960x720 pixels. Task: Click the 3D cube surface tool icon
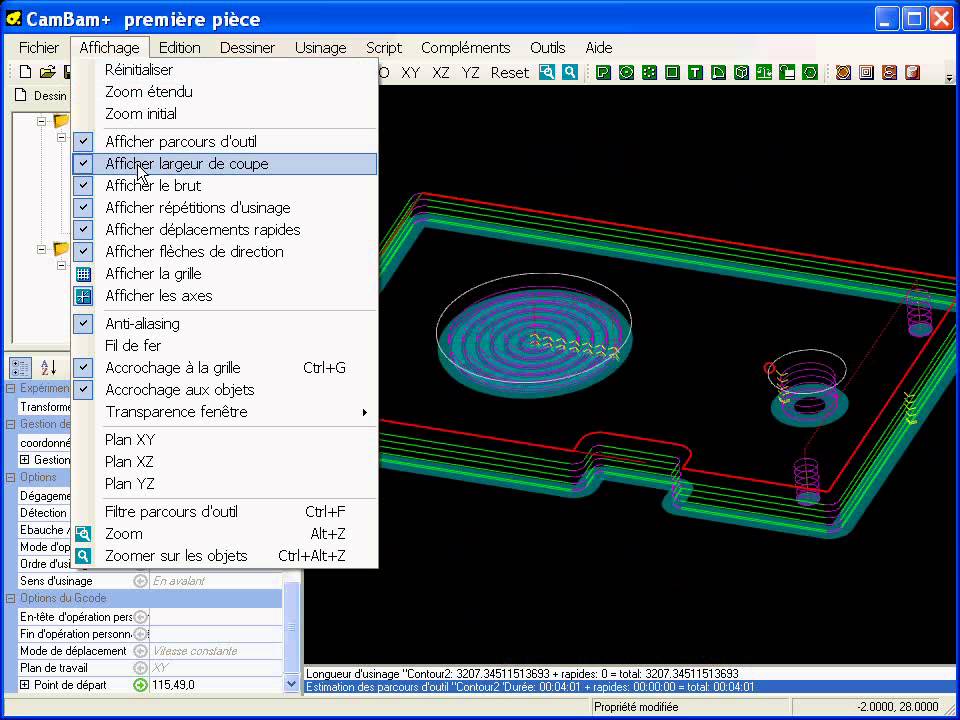(741, 73)
